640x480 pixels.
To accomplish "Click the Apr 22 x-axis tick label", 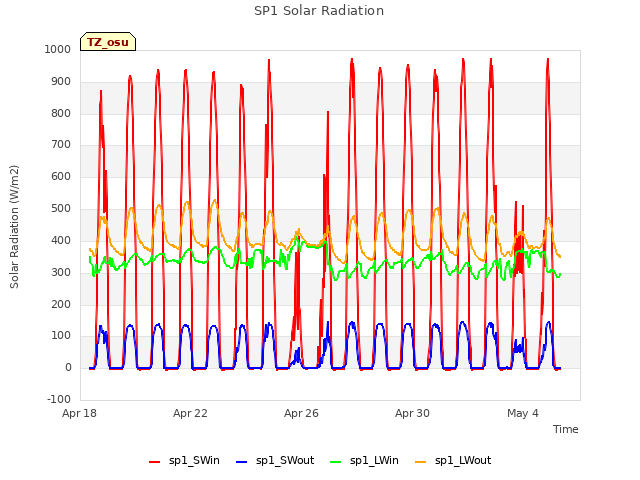I will 190,413.
